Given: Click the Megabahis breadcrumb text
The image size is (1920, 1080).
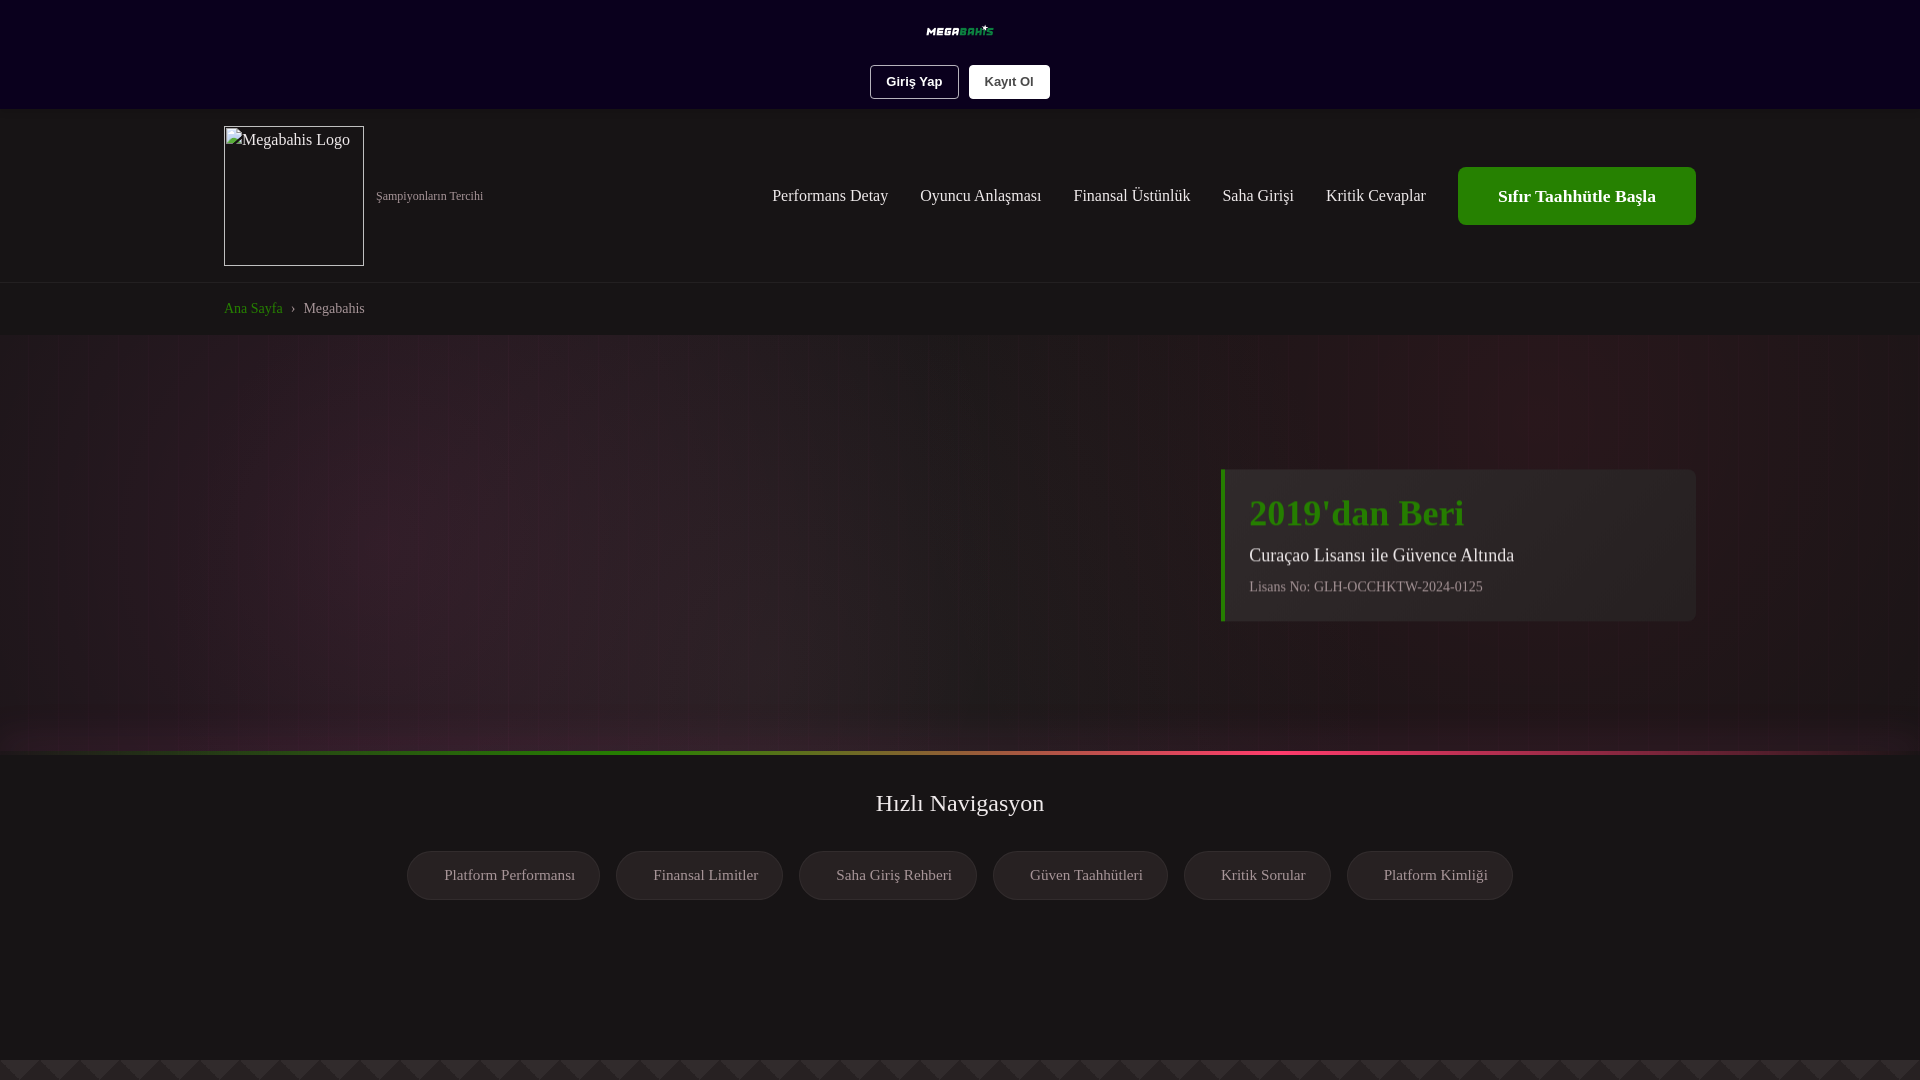Looking at the screenshot, I should (x=334, y=309).
